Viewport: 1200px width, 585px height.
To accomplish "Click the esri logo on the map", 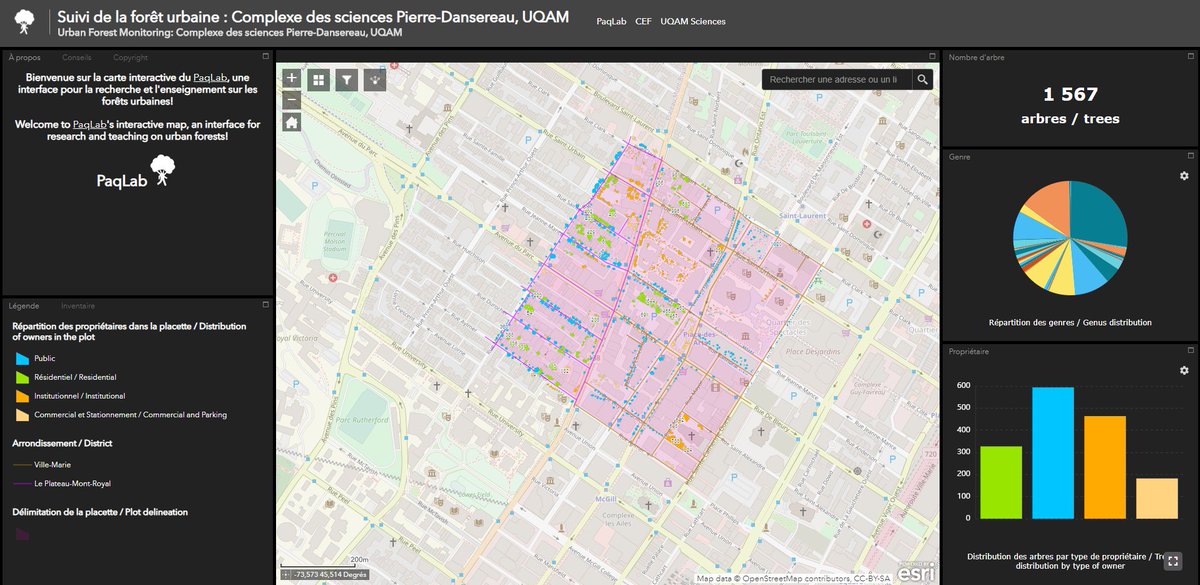I will [x=915, y=573].
